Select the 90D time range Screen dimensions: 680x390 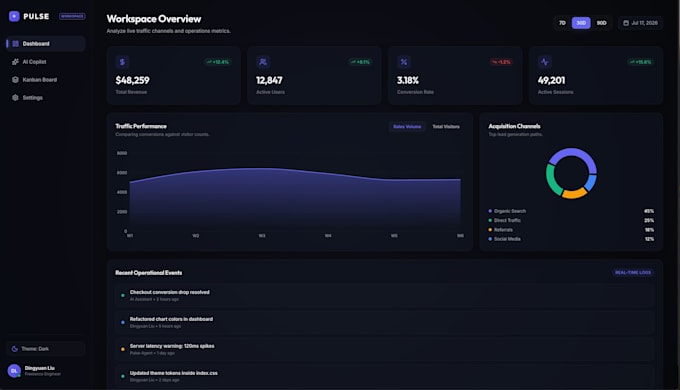[x=602, y=23]
